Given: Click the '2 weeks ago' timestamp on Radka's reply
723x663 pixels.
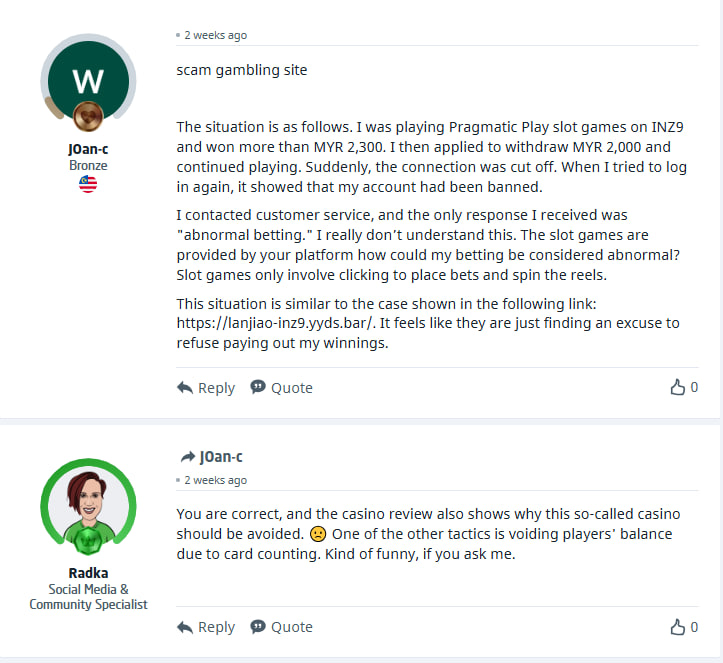Looking at the screenshot, I should [x=215, y=480].
